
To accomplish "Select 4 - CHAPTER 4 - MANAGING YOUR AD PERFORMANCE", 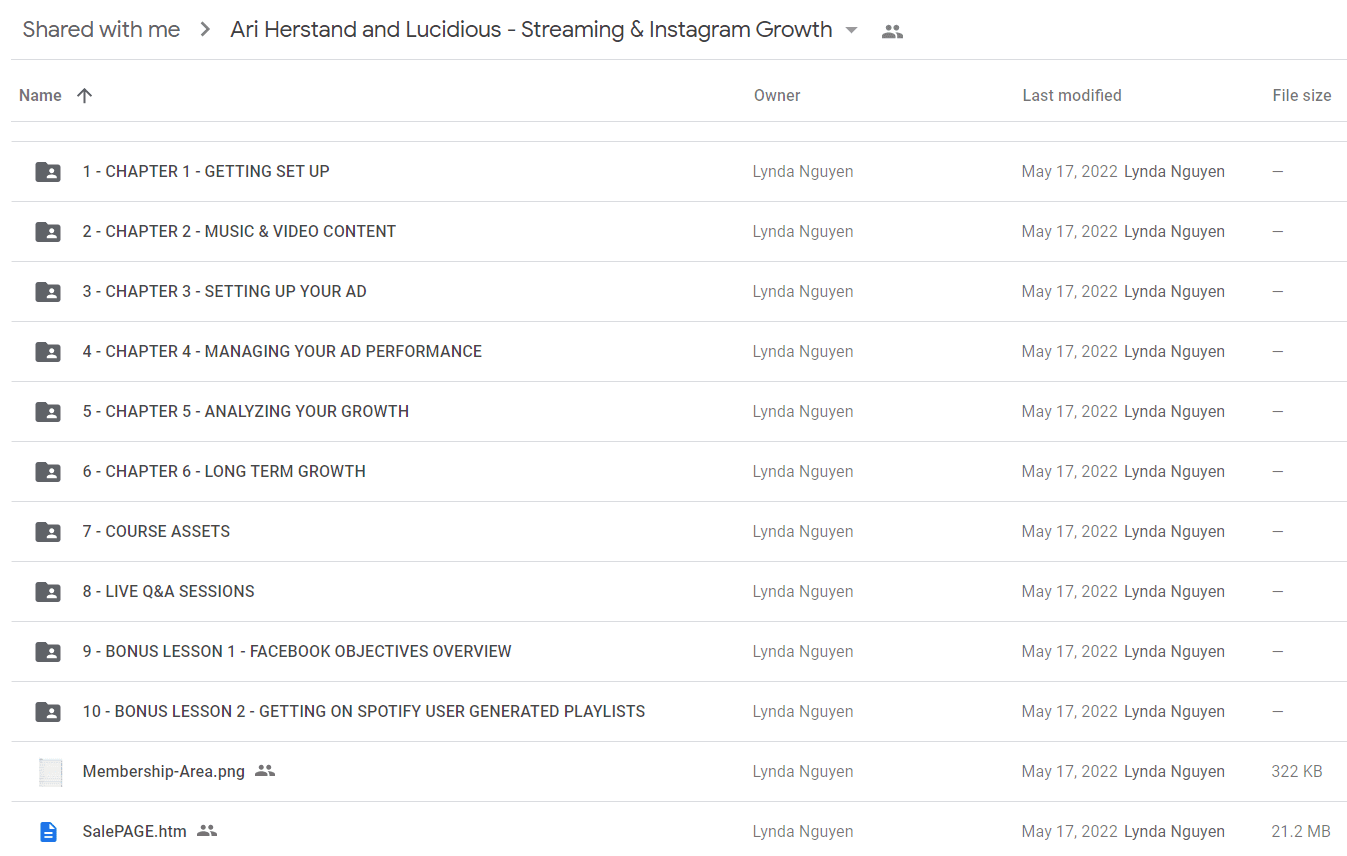I will (x=282, y=352).
